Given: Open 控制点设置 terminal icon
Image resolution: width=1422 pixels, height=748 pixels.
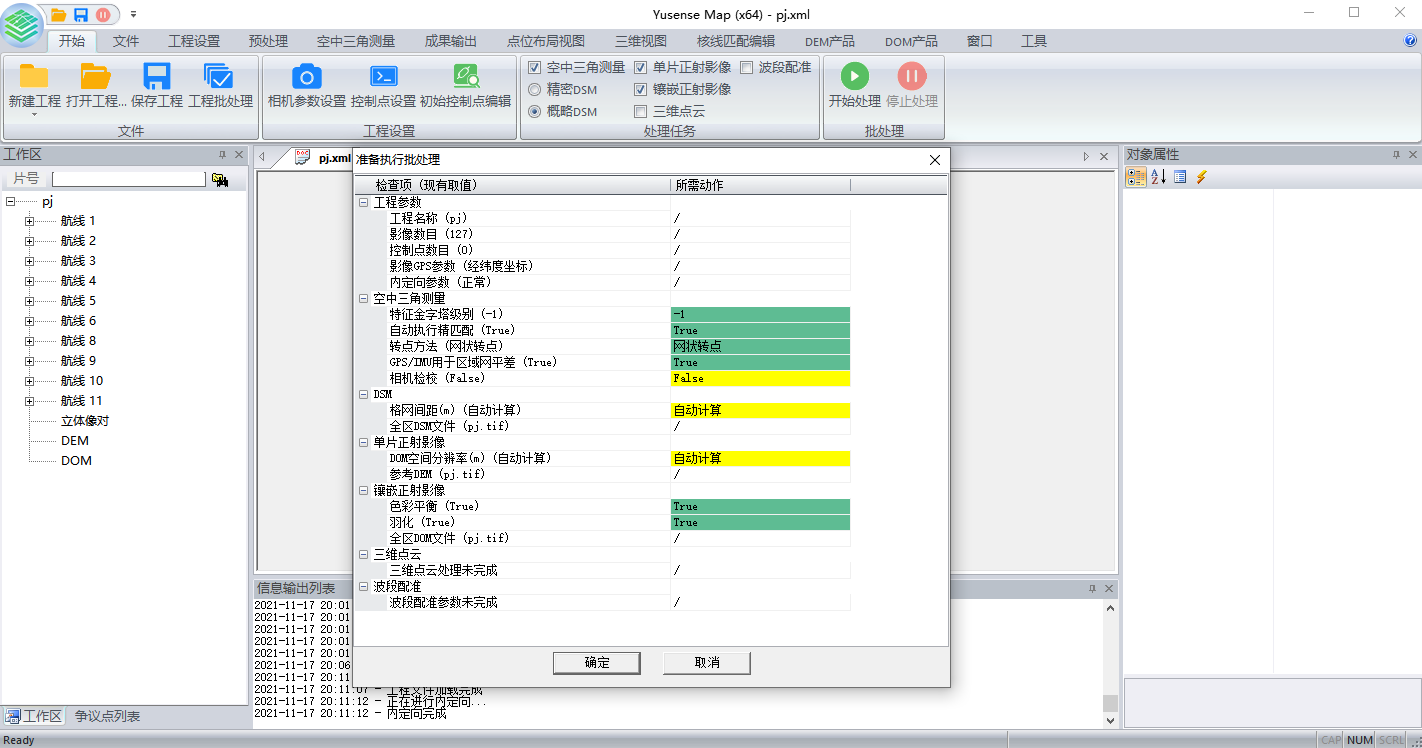Looking at the screenshot, I should coord(383,76).
